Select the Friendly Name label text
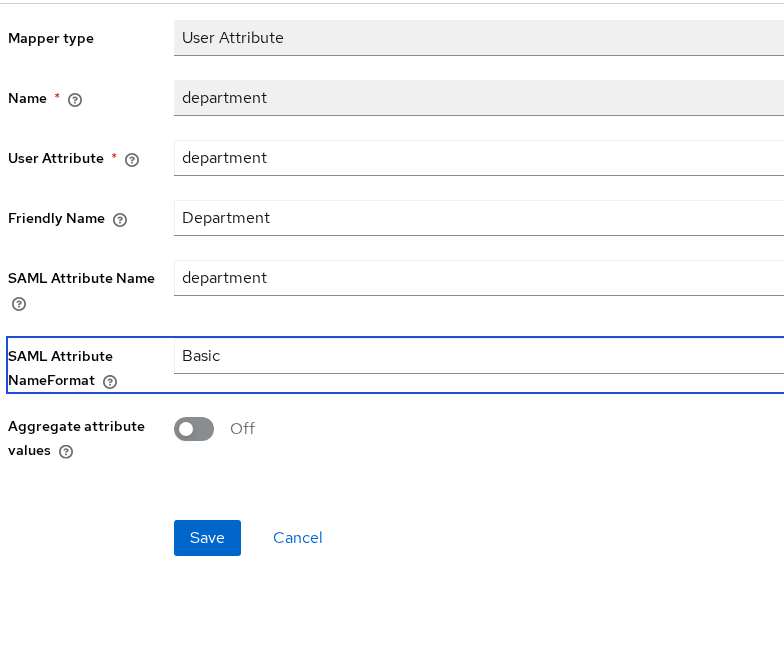784x651 pixels. point(56,218)
